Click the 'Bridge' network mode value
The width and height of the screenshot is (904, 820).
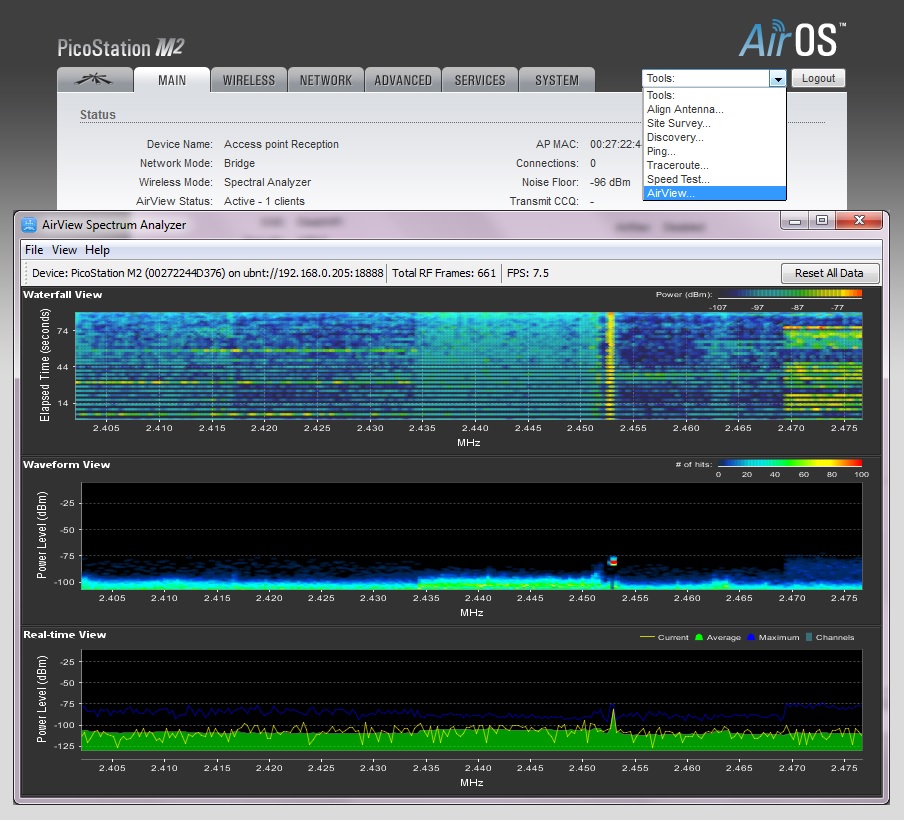[239, 163]
